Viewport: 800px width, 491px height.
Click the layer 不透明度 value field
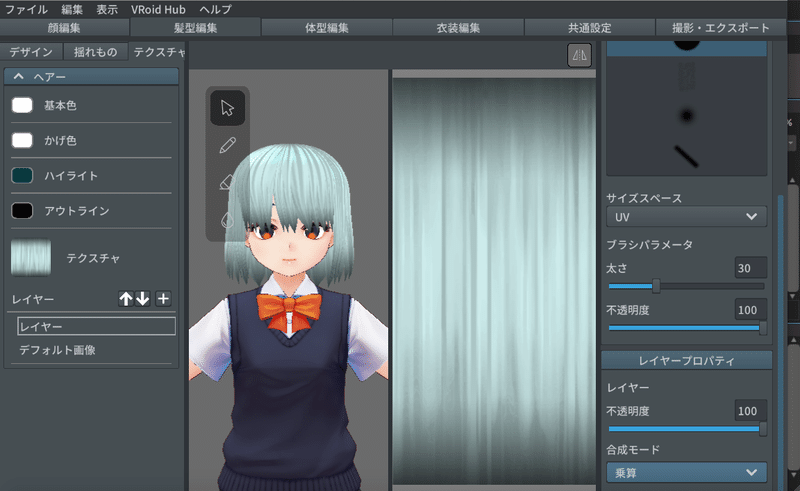pyautogui.click(x=751, y=411)
